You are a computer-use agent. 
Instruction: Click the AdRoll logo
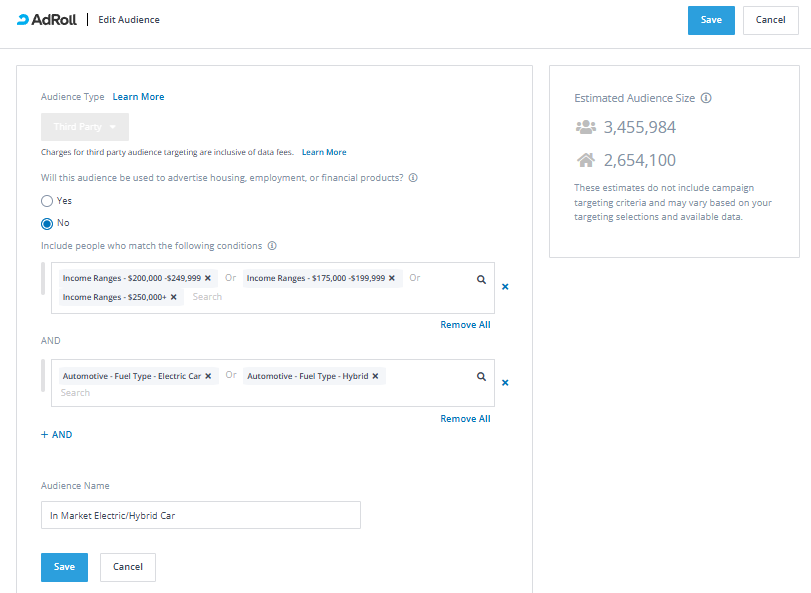(x=47, y=20)
